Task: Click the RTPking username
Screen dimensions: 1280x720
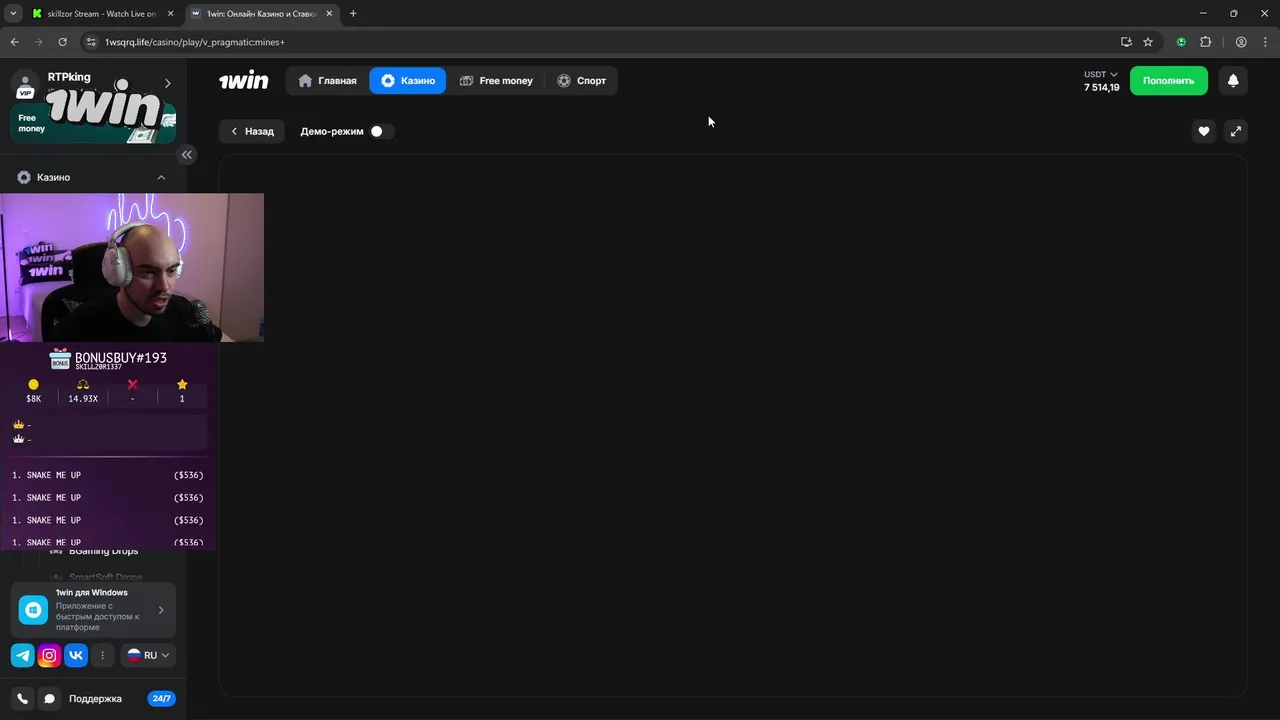Action: coord(69,77)
